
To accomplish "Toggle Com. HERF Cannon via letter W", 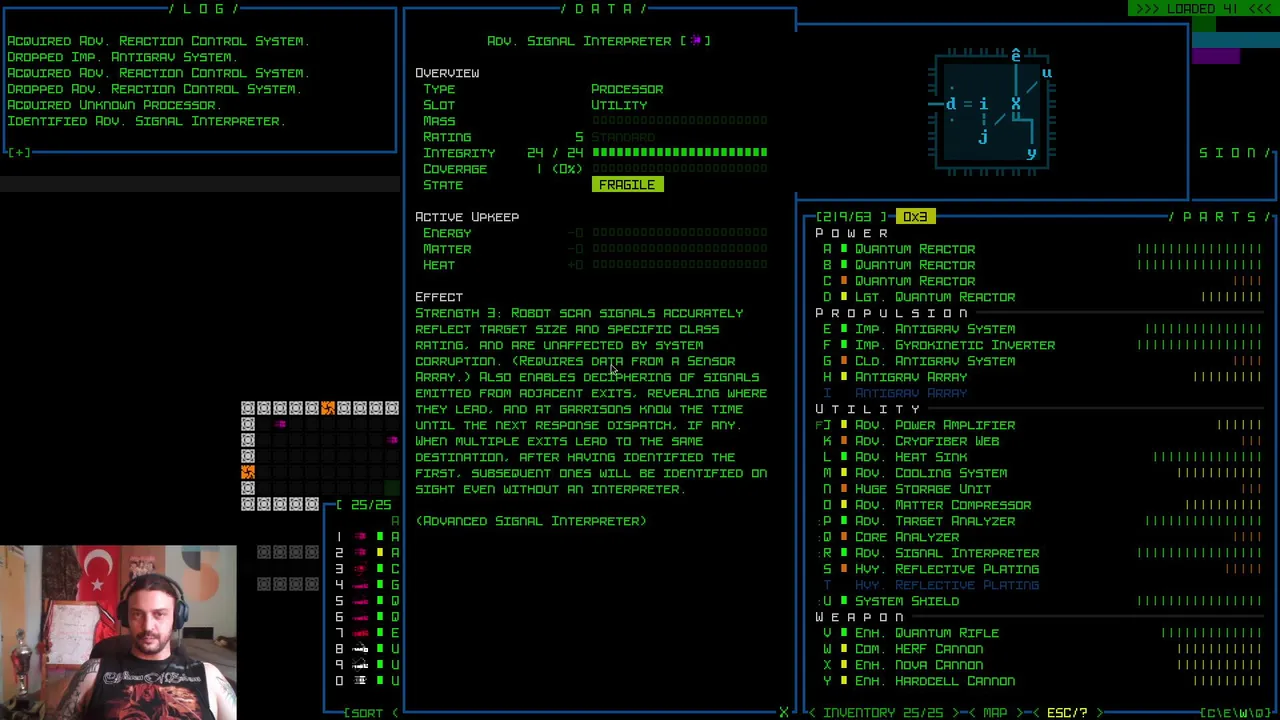I will click(827, 649).
